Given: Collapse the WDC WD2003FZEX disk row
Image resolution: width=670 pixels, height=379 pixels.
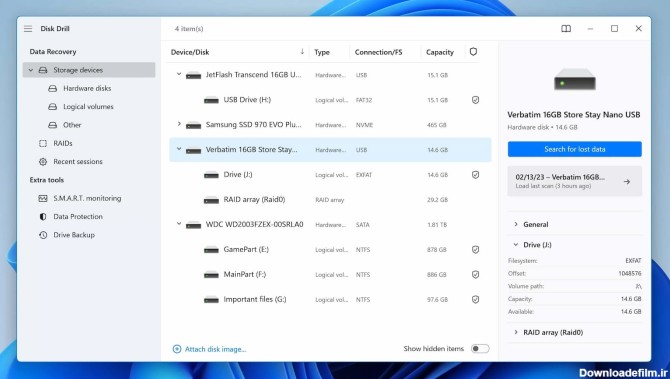Looking at the screenshot, I should tap(179, 223).
